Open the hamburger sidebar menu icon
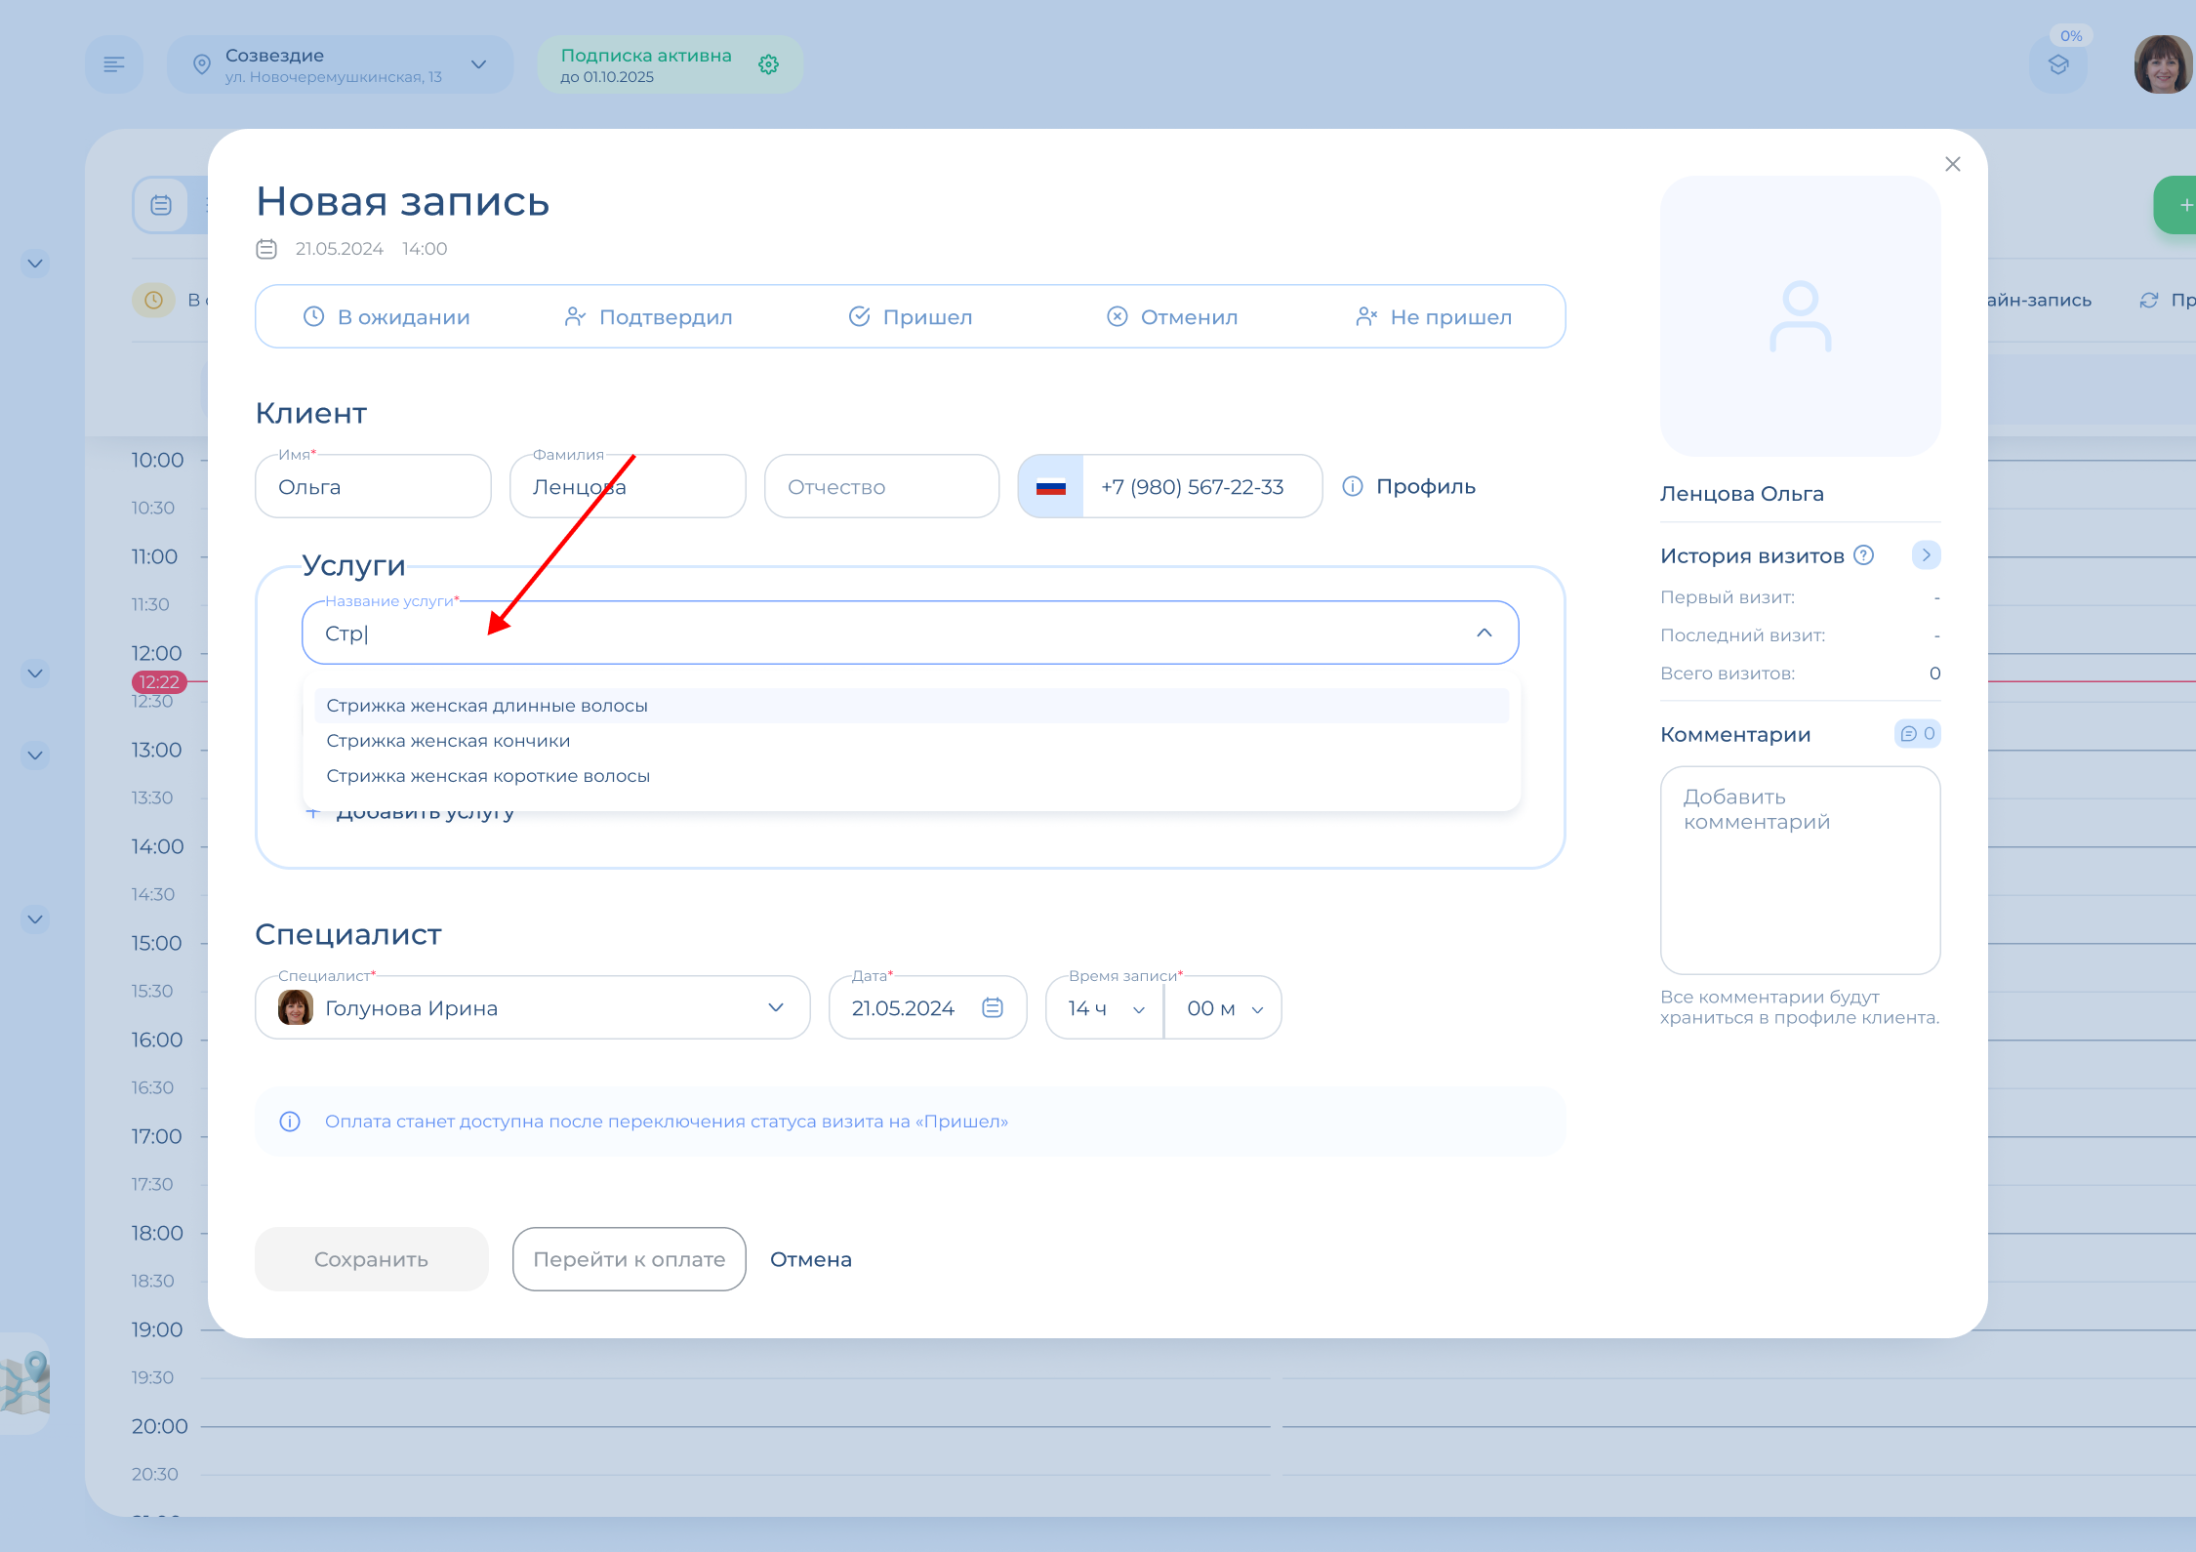The width and height of the screenshot is (2196, 1552). coord(114,65)
